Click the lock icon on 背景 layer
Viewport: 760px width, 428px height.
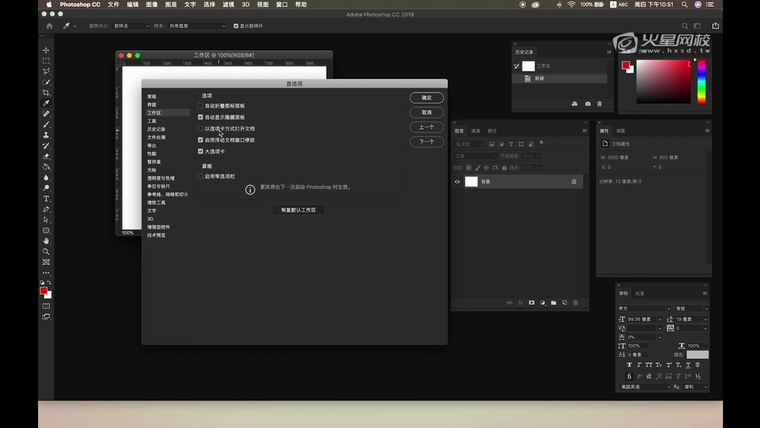tap(574, 182)
